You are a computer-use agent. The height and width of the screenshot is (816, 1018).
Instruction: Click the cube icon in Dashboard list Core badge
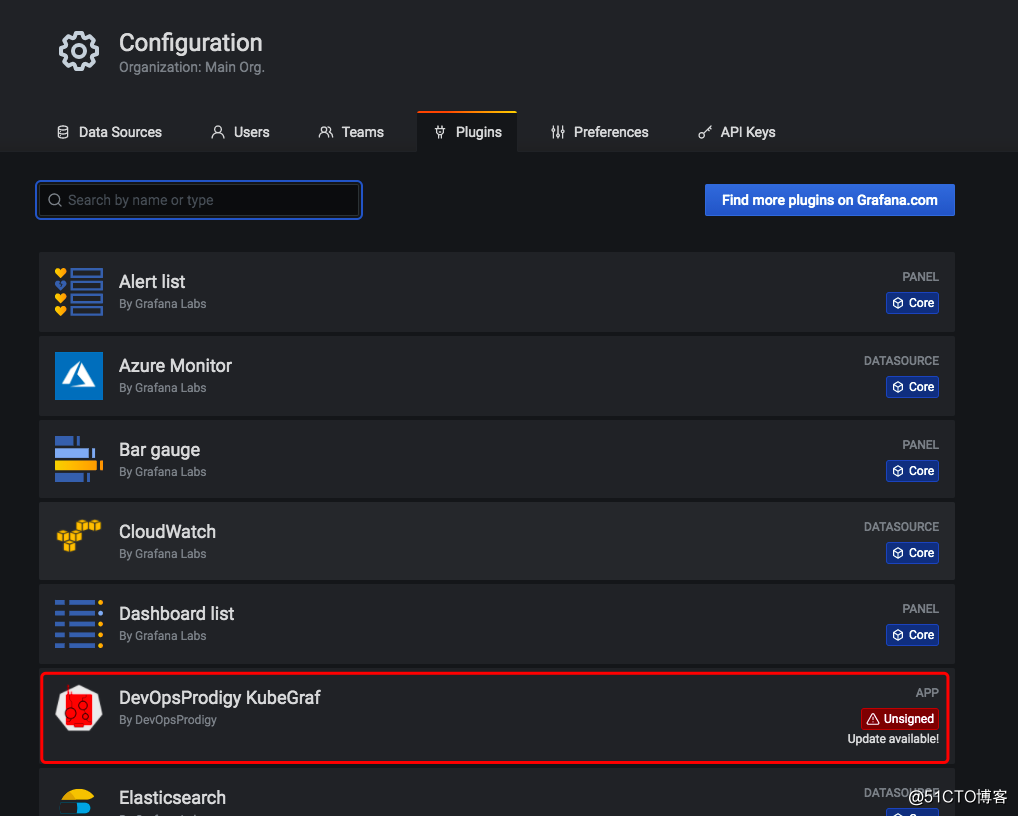[898, 635]
